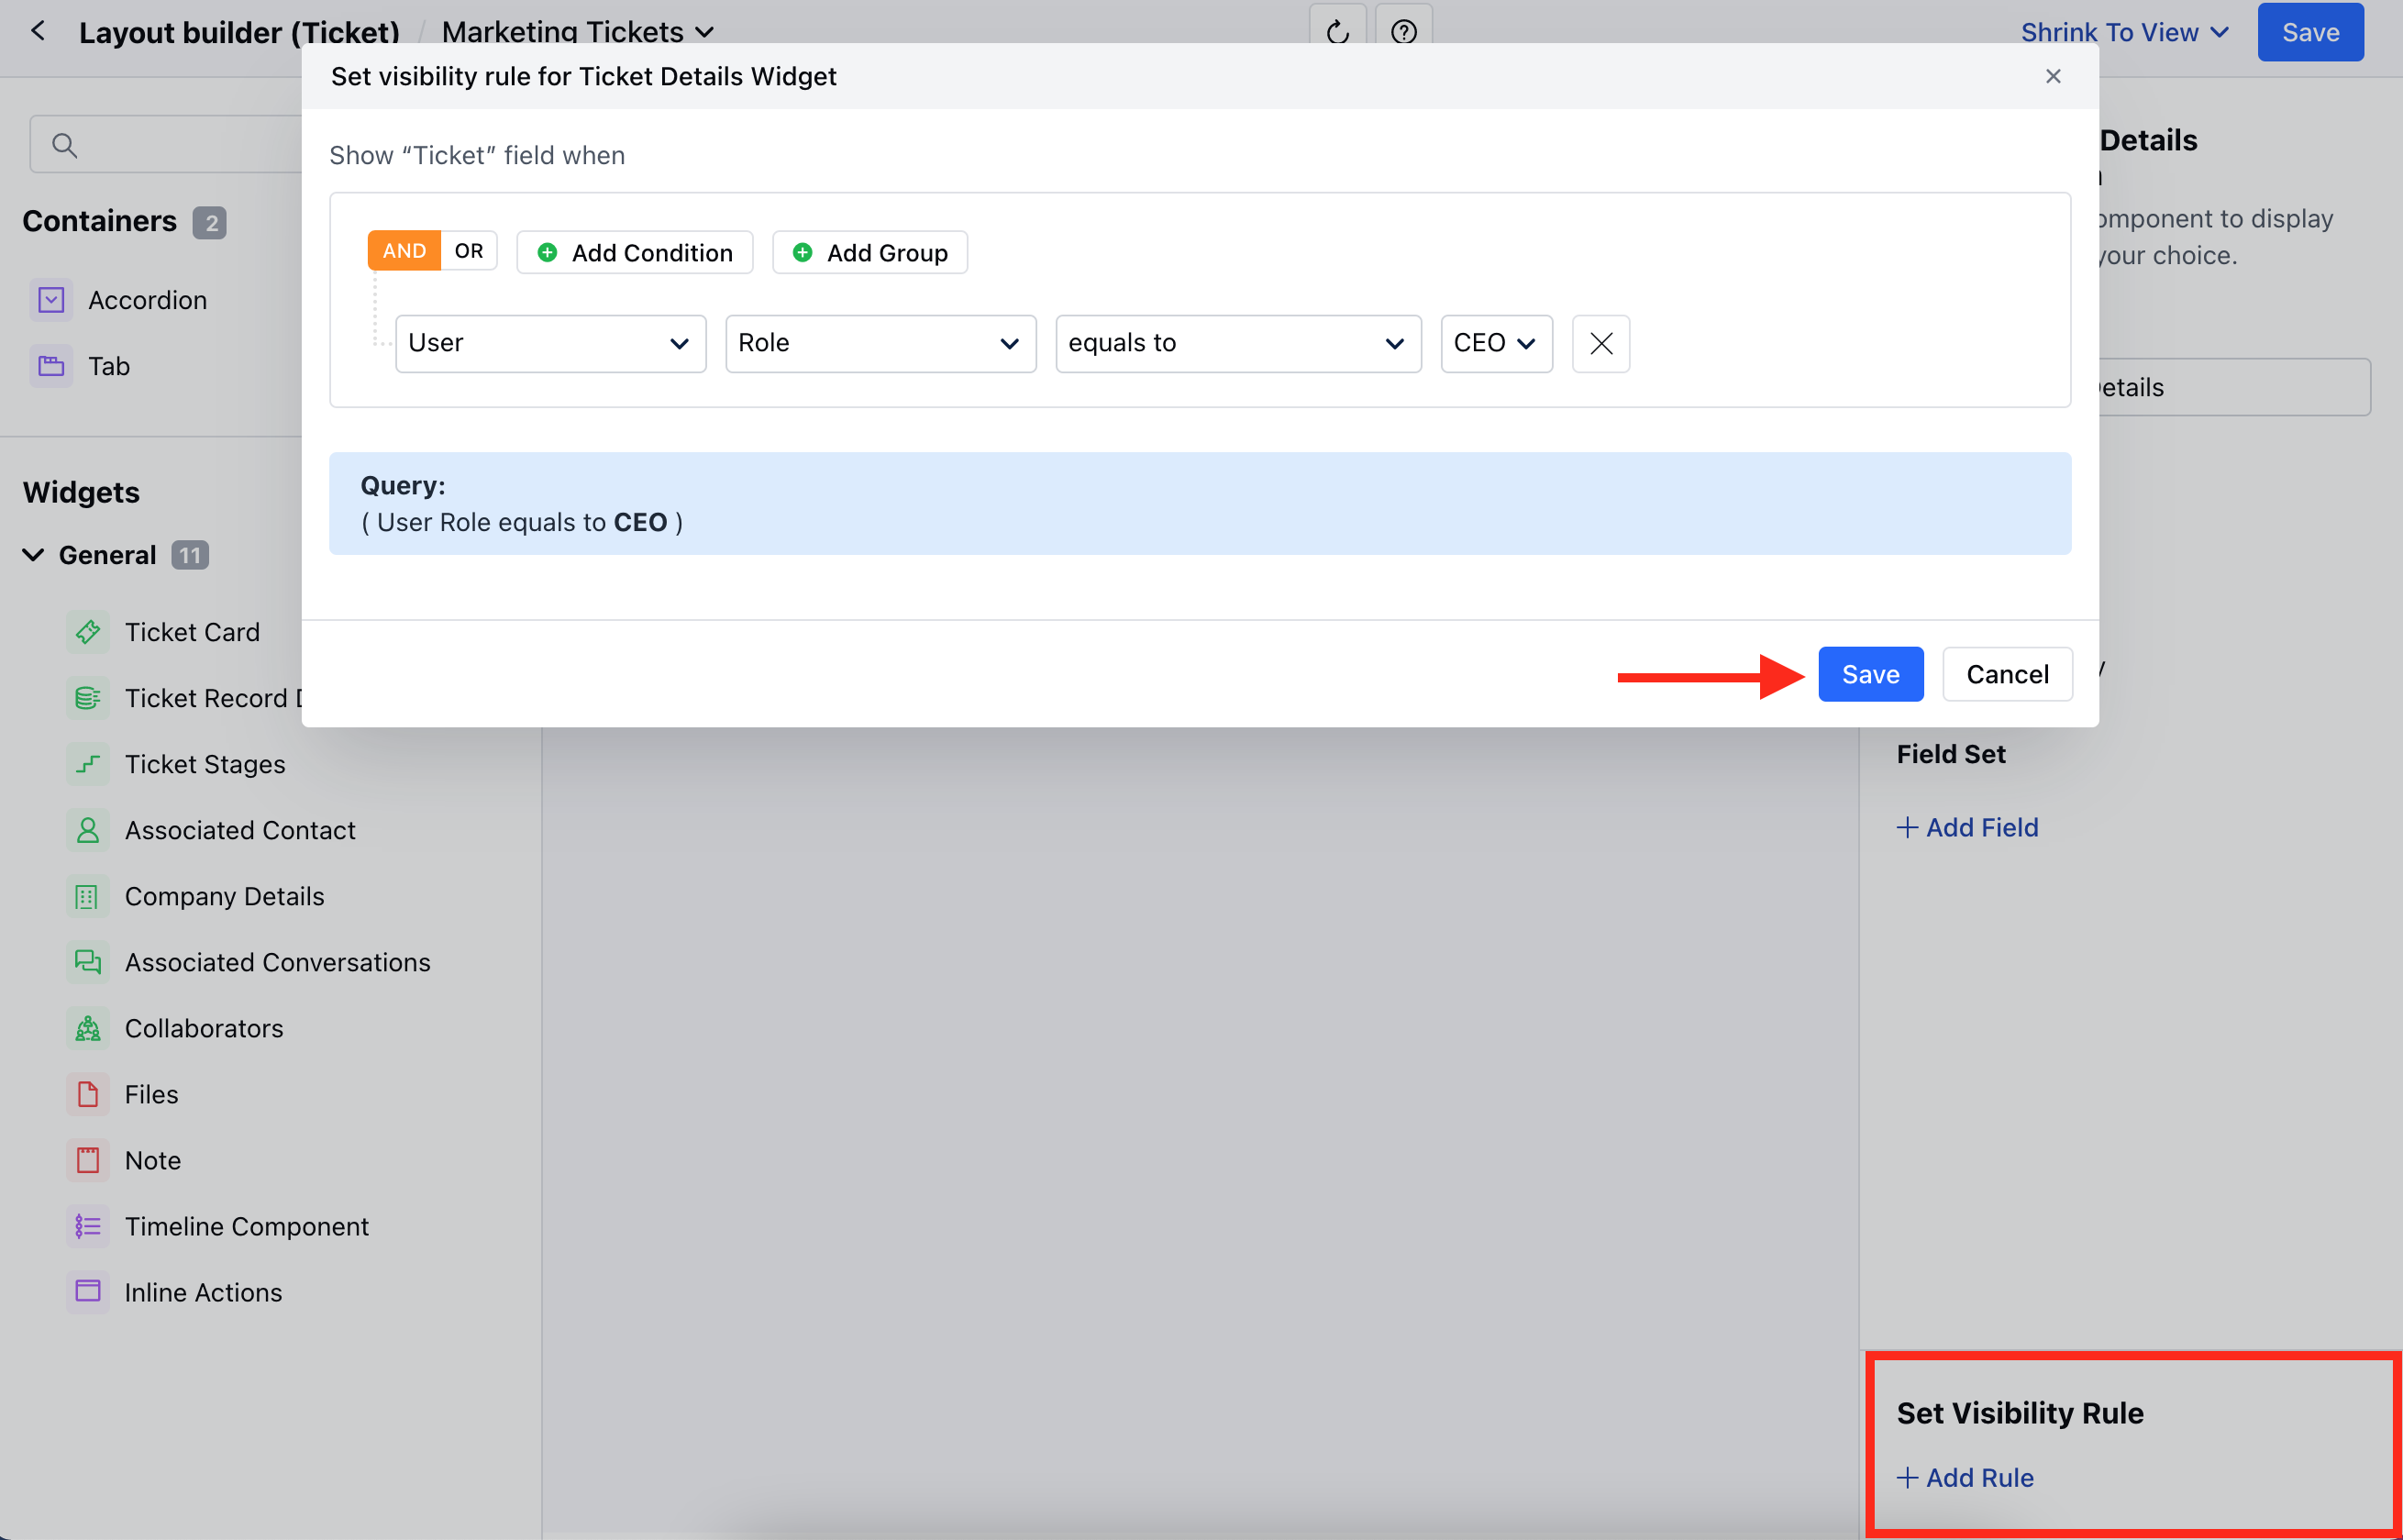Click the Inline Actions widget icon

click(87, 1292)
